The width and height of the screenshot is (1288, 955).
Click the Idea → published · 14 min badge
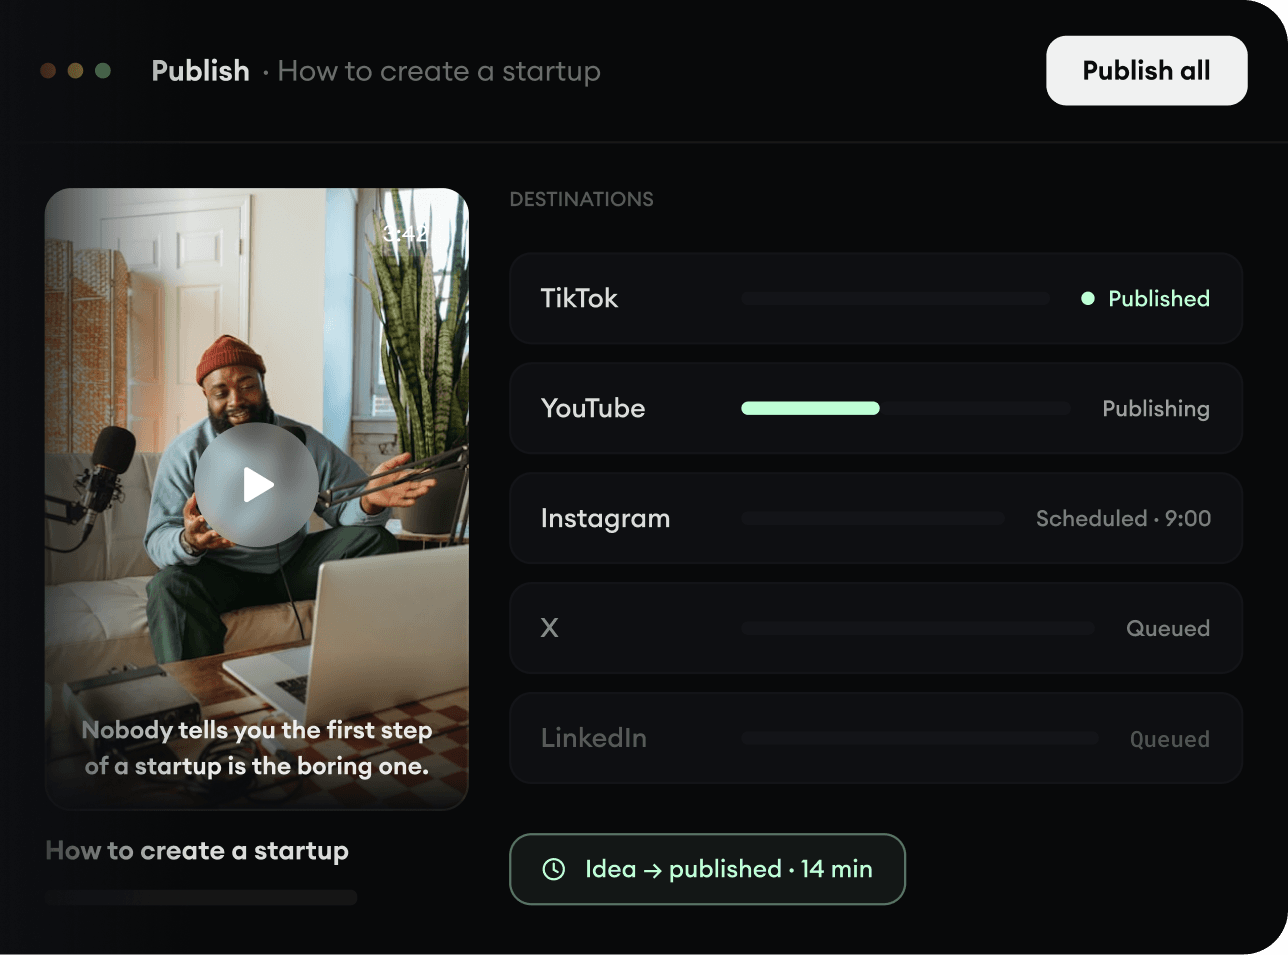pos(707,869)
